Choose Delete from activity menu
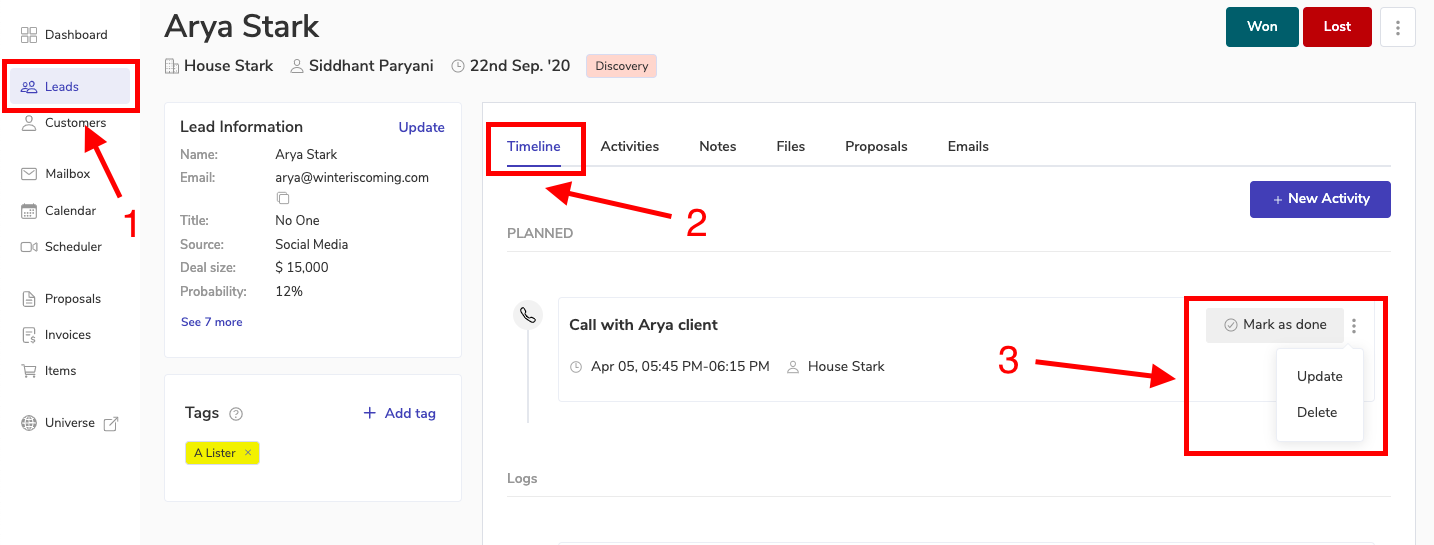This screenshot has height=545, width=1434. pos(1317,412)
